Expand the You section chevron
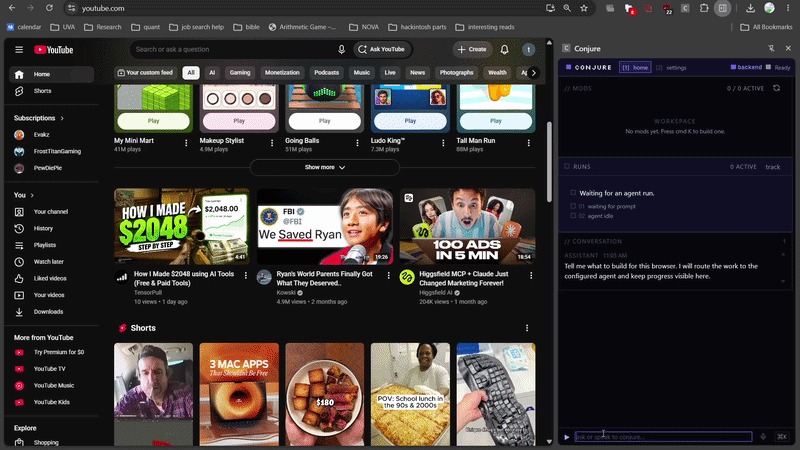The height and width of the screenshot is (450, 800). click(x=32, y=195)
